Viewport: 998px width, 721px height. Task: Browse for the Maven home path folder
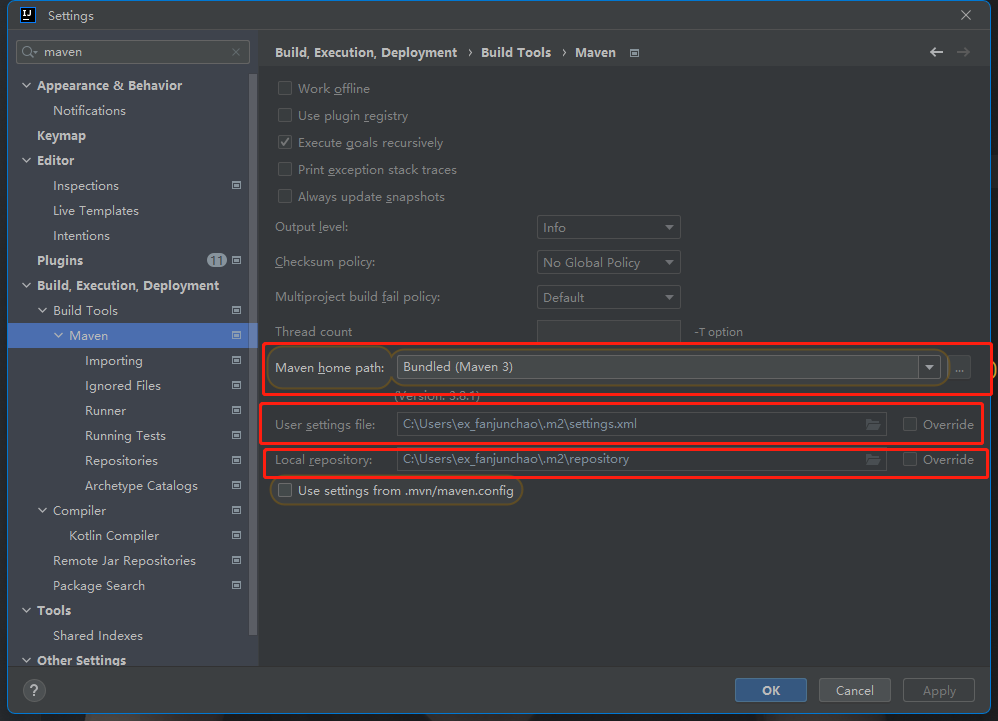click(960, 367)
